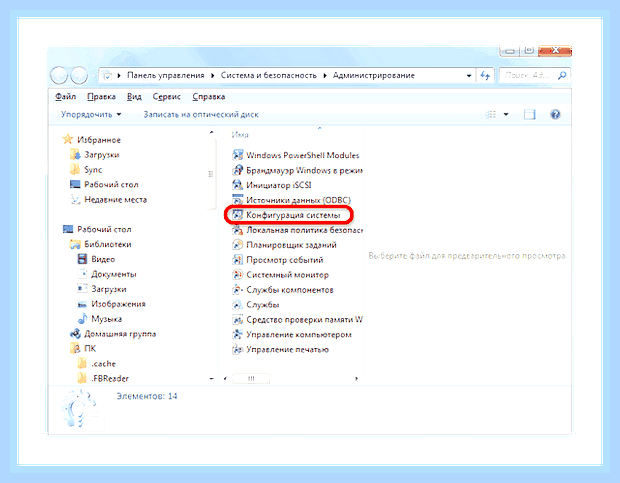Select the Службы компонентов icon
This screenshot has width=620, height=483.
coord(237,290)
